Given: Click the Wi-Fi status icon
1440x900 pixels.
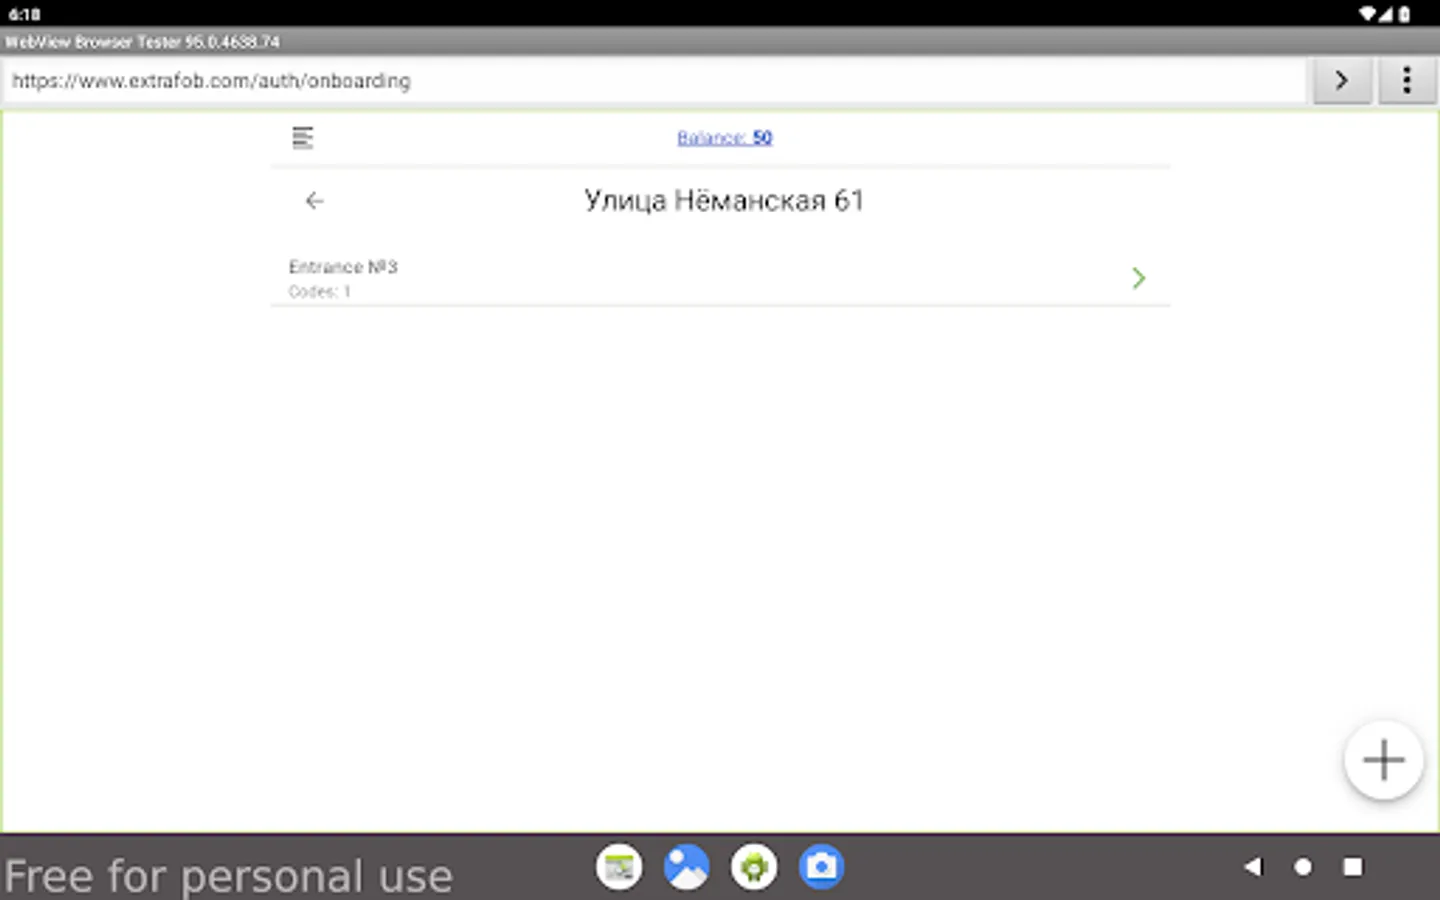Looking at the screenshot, I should 1367,14.
